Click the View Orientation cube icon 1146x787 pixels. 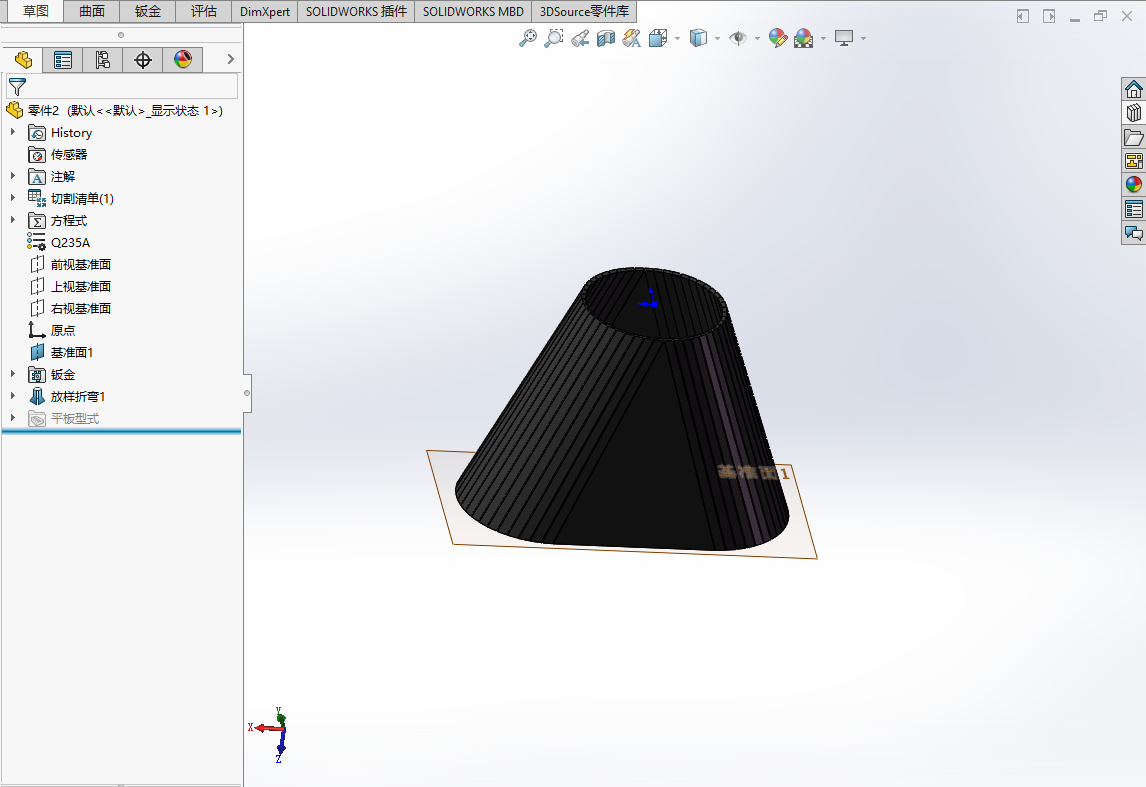(x=658, y=38)
